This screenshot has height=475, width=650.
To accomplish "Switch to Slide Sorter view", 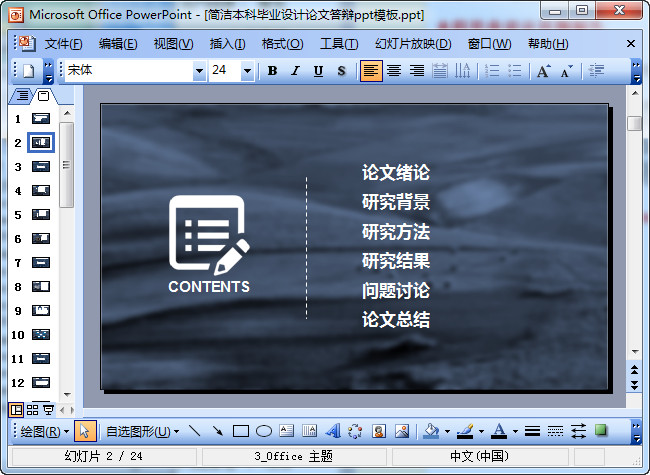I will click(32, 410).
